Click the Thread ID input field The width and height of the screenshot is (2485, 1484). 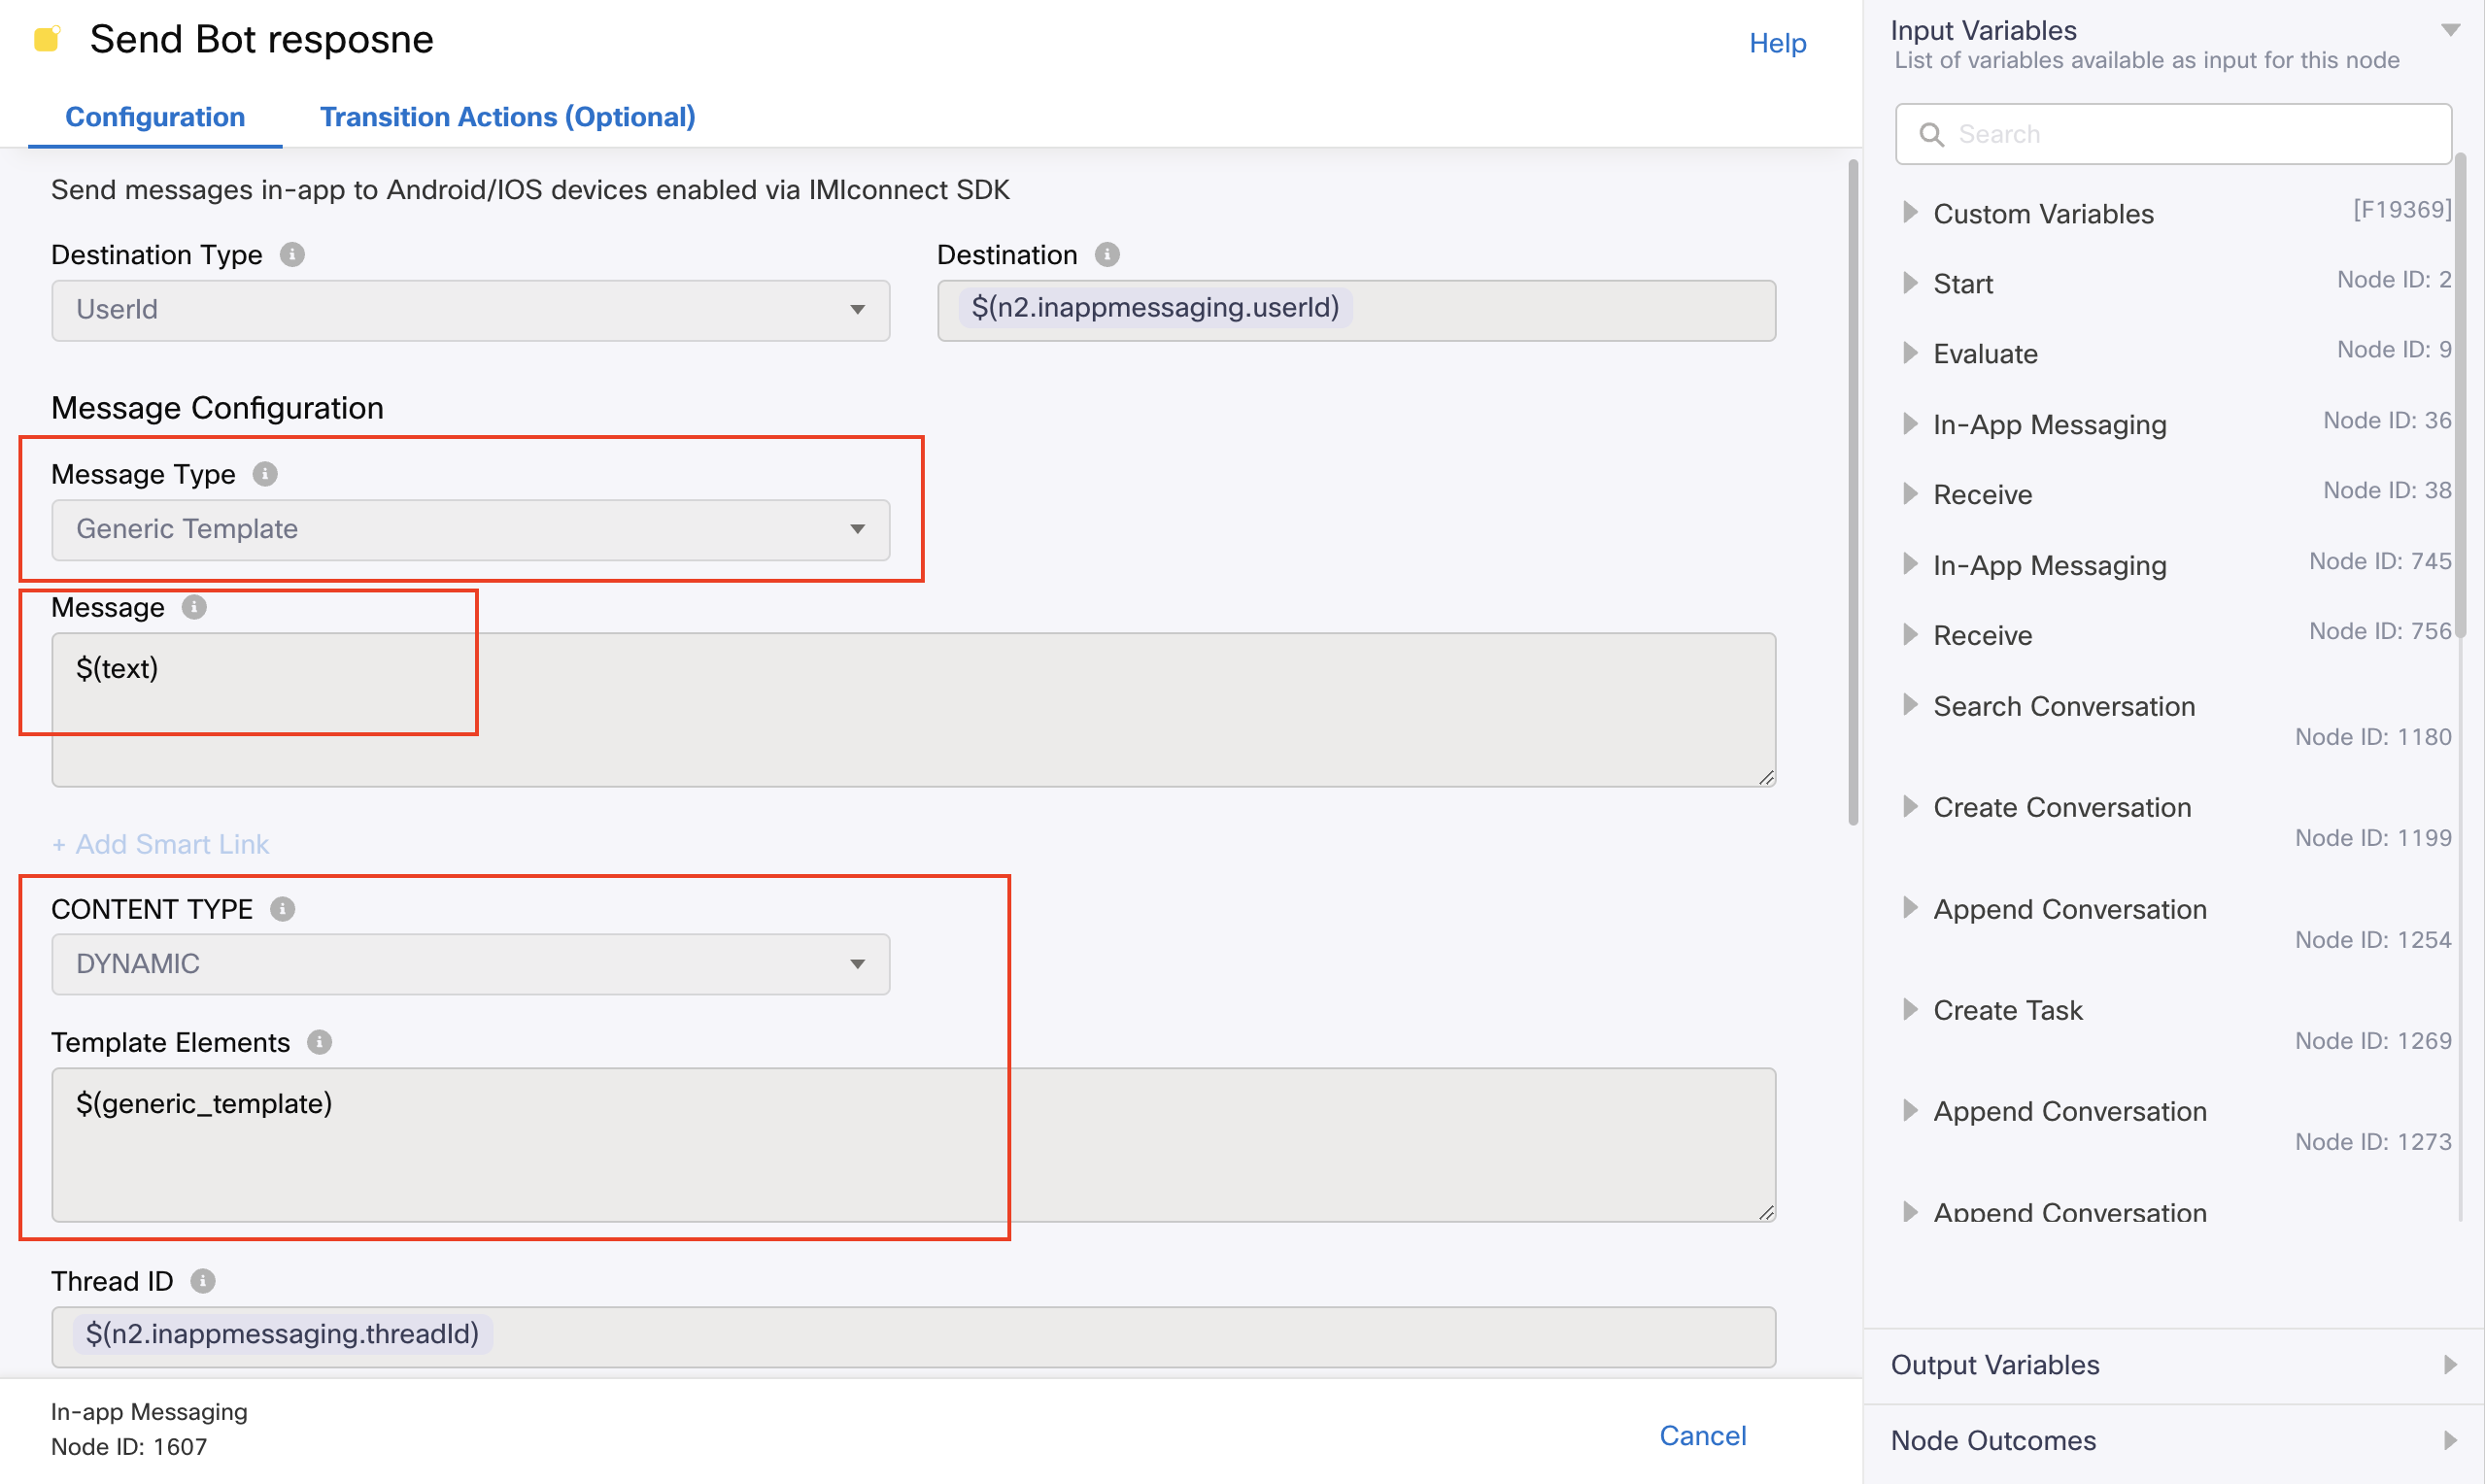point(914,1337)
